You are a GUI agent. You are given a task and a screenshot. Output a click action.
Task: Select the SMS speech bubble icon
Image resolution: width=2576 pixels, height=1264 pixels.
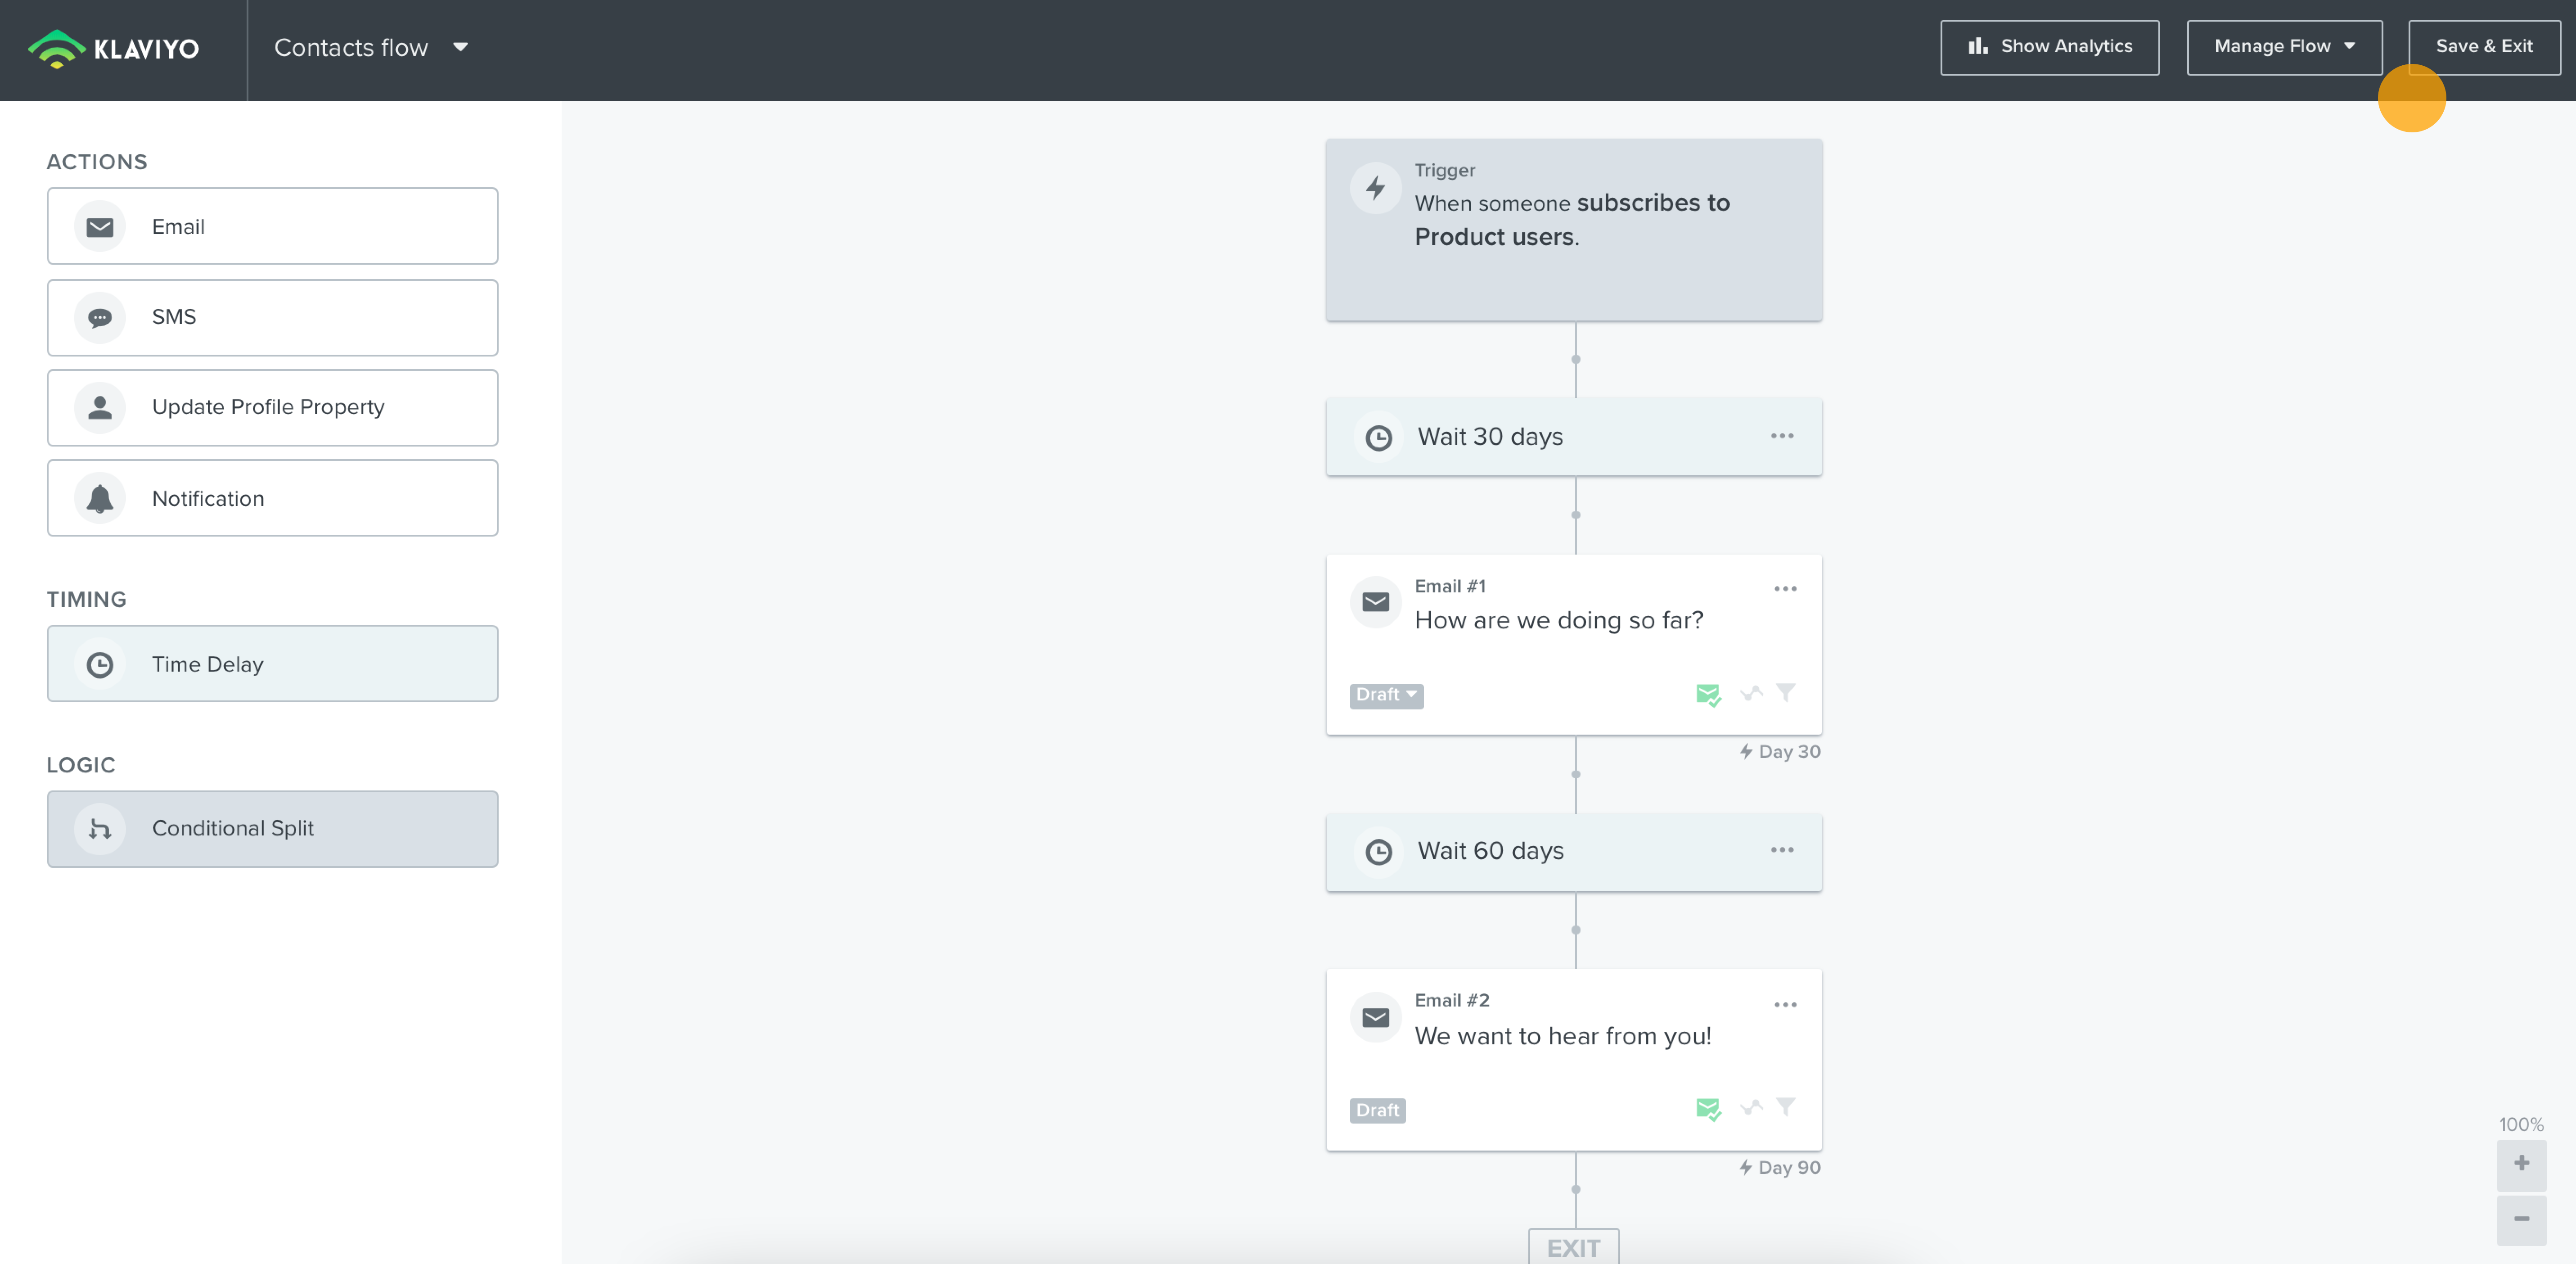click(x=100, y=318)
